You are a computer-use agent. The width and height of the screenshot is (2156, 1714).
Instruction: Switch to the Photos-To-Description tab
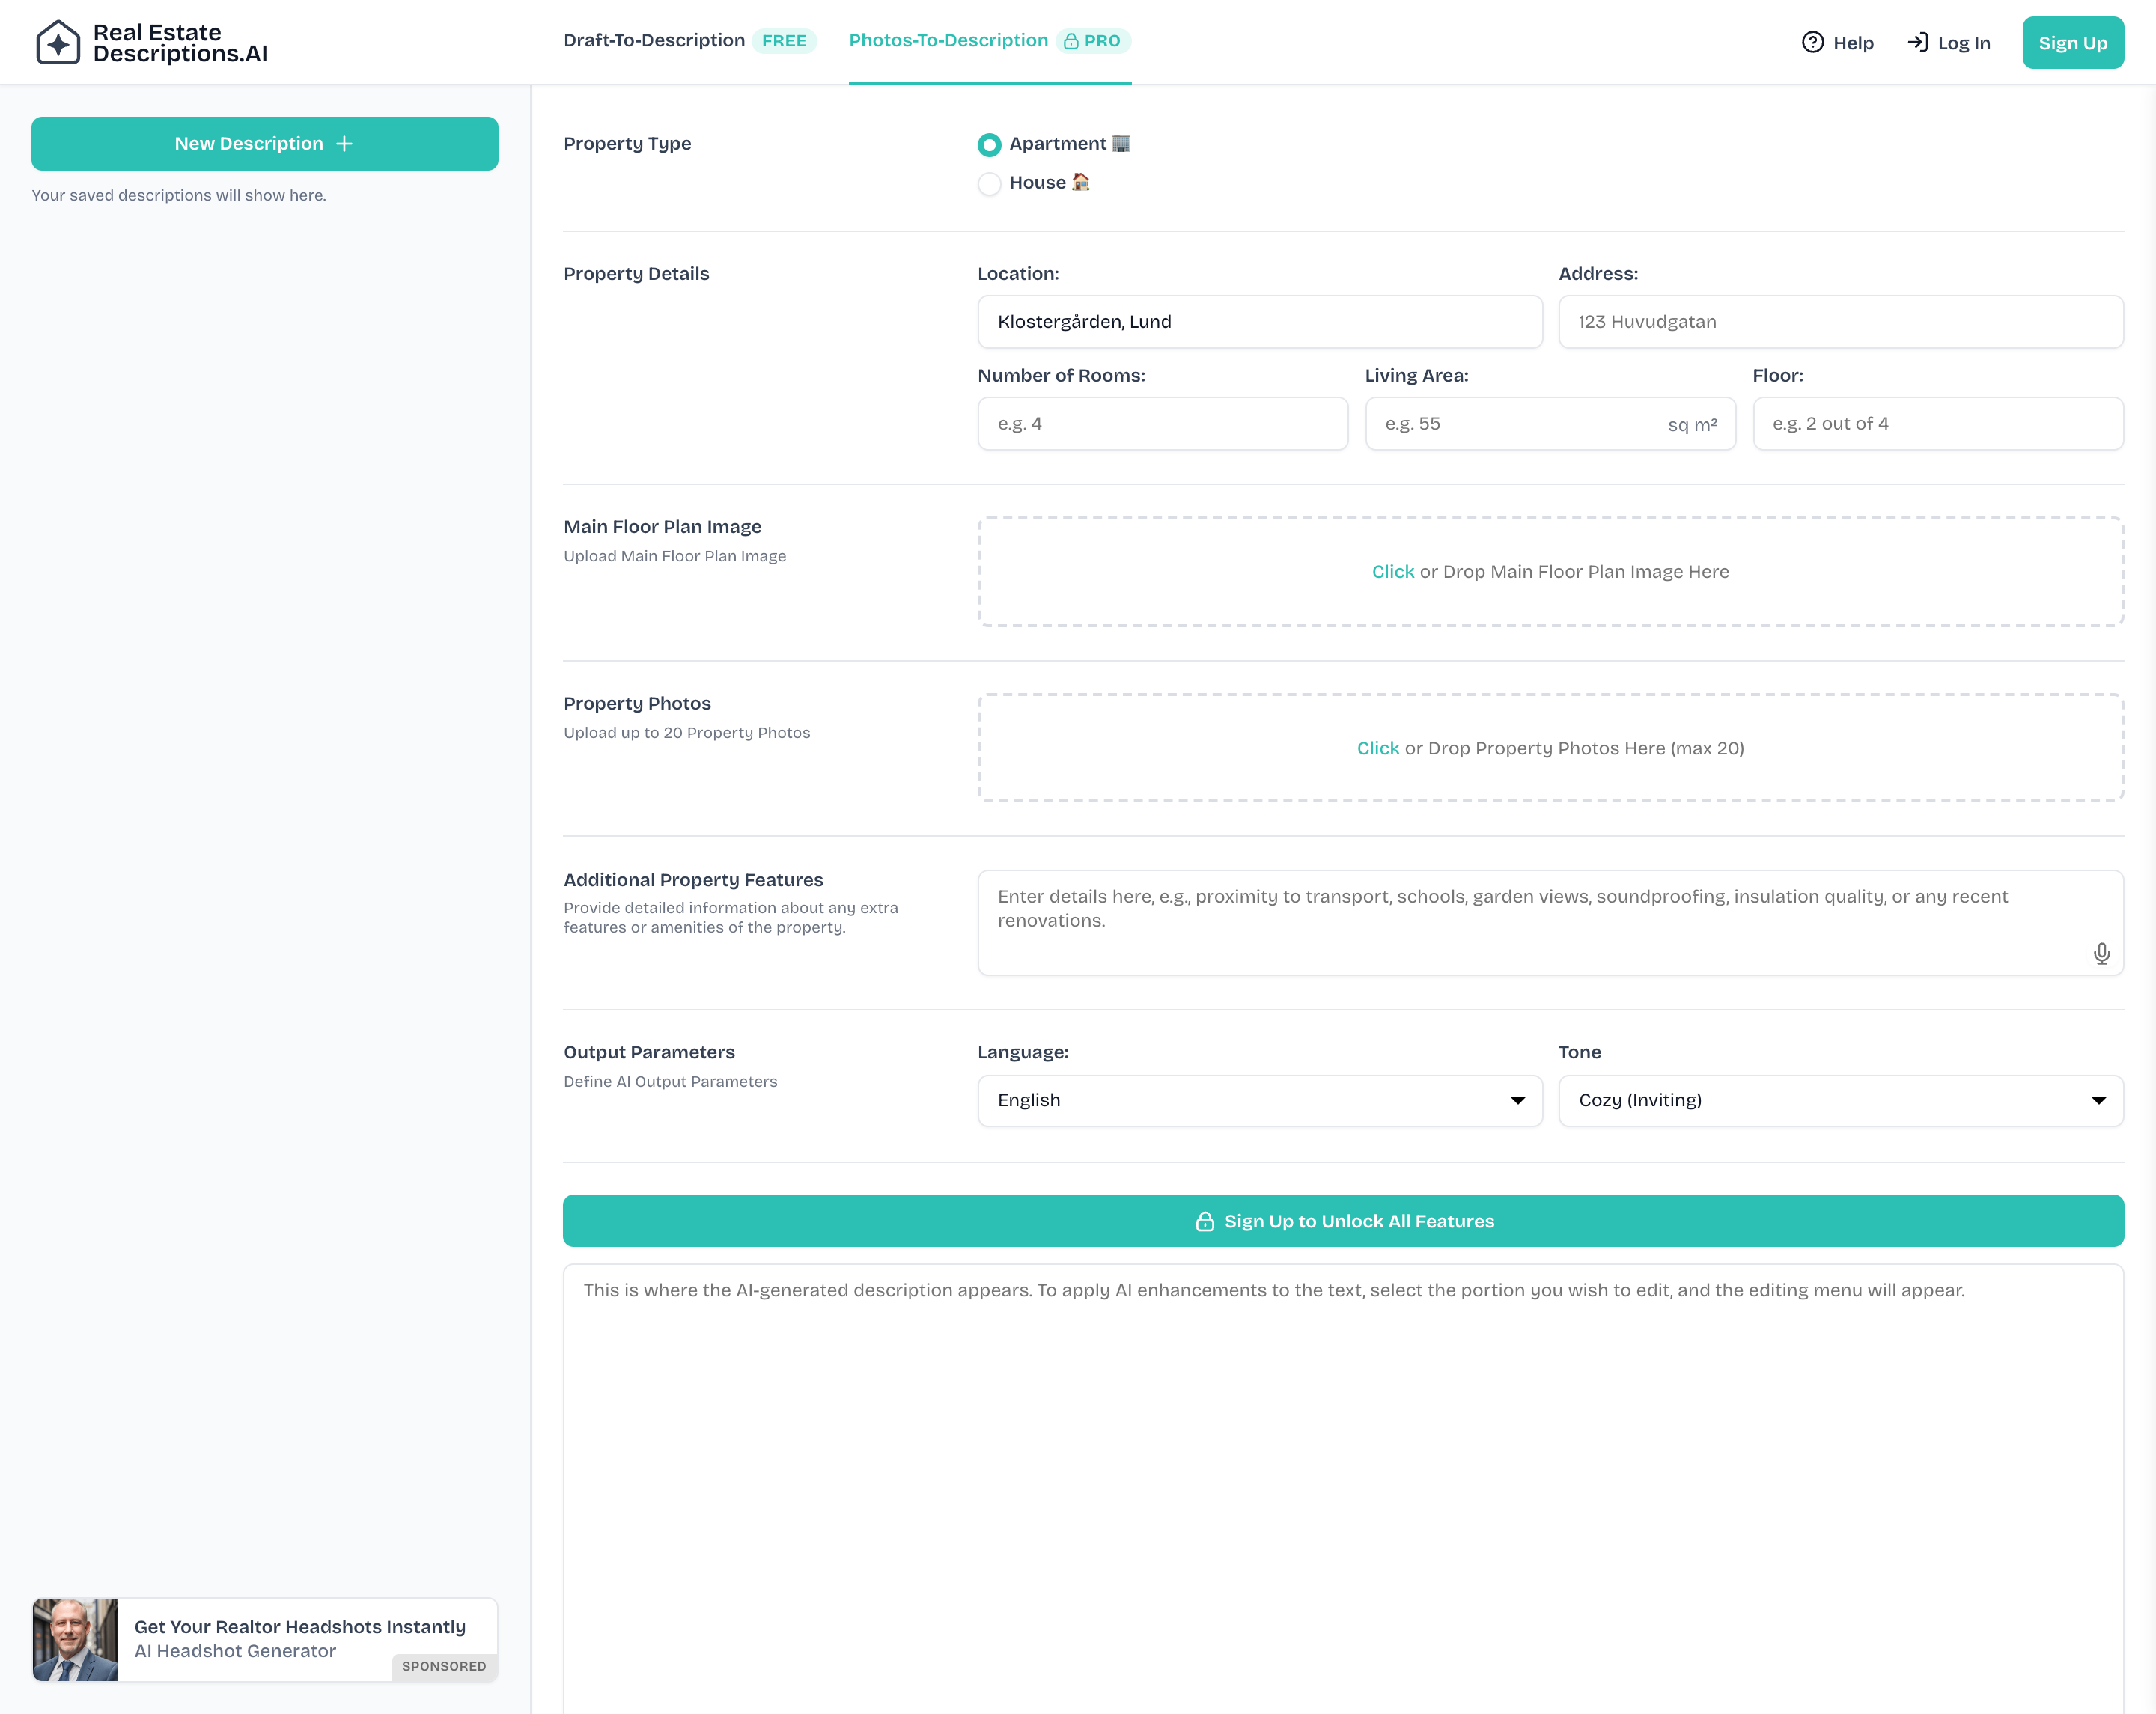pyautogui.click(x=948, y=41)
